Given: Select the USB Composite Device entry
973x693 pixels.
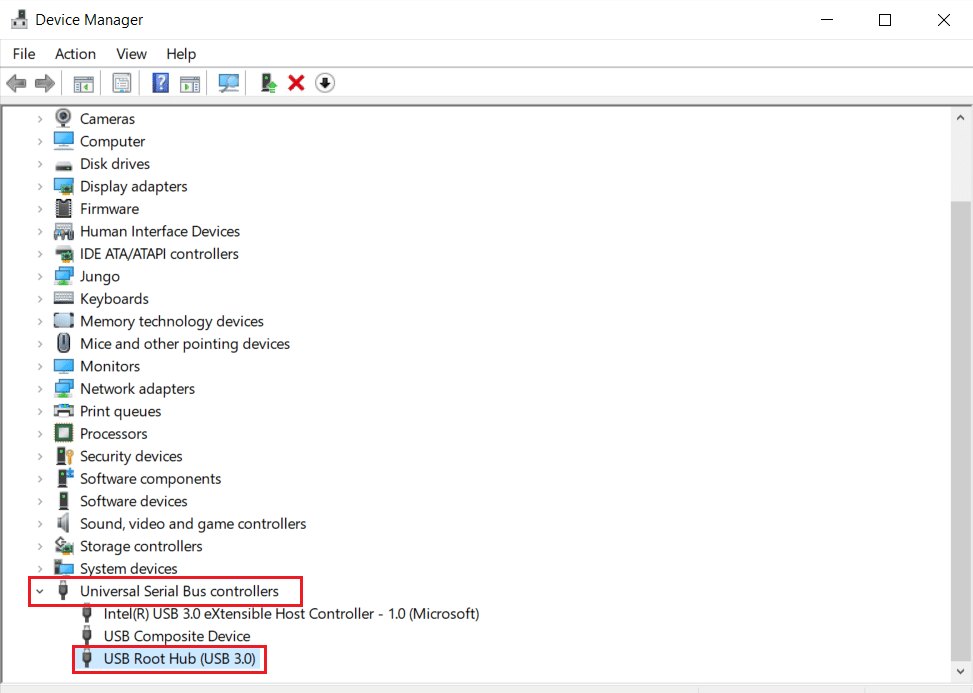Looking at the screenshot, I should (177, 636).
